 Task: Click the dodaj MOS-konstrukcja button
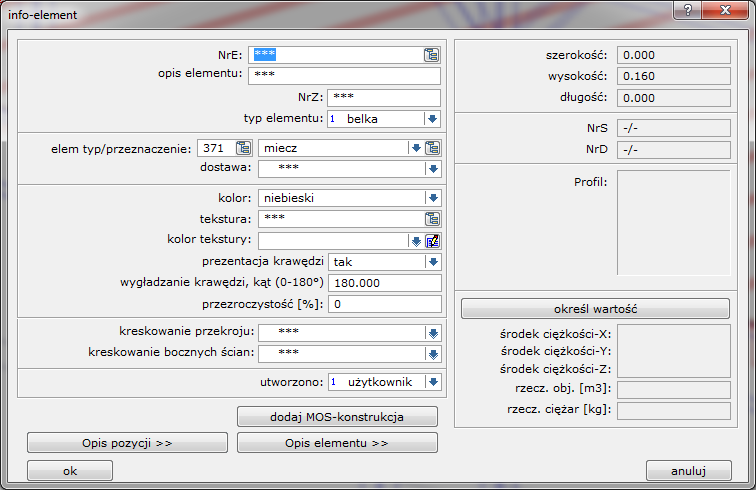click(338, 416)
